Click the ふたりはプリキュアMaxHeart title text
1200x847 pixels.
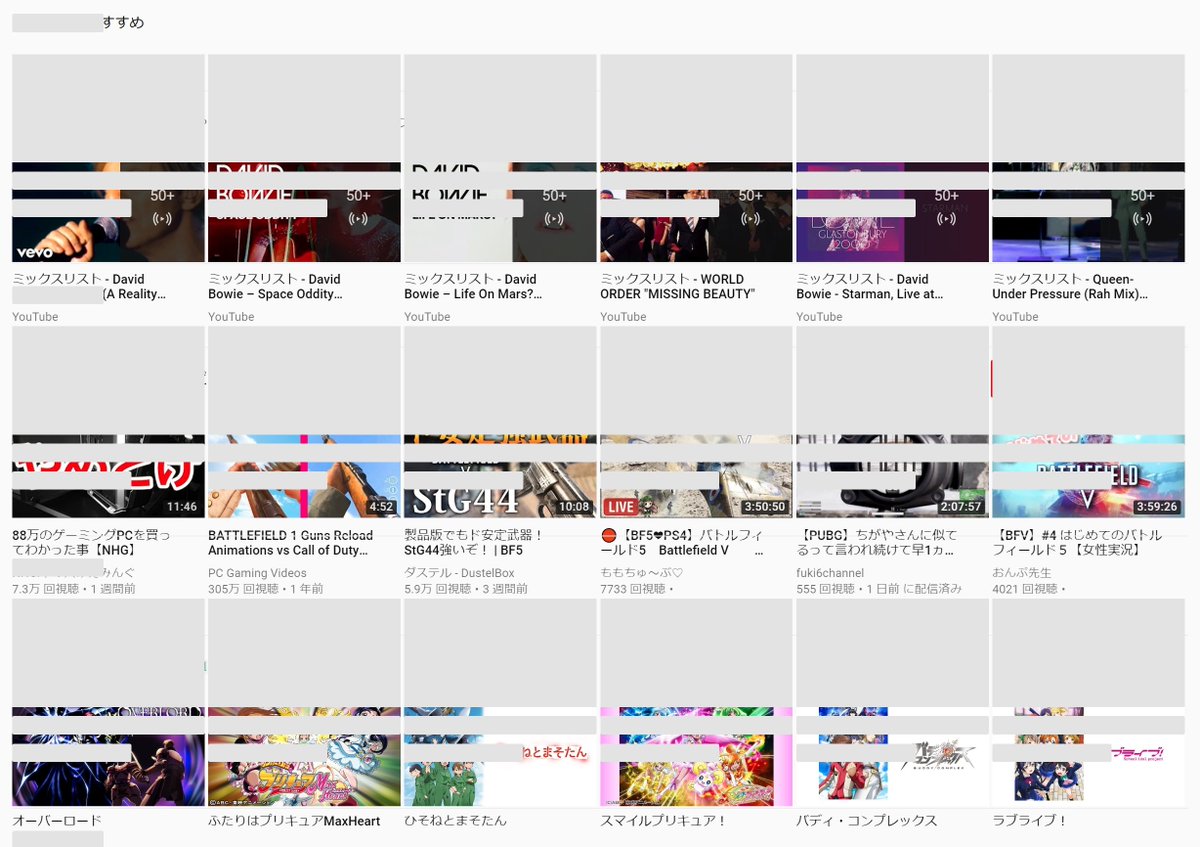[x=294, y=821]
